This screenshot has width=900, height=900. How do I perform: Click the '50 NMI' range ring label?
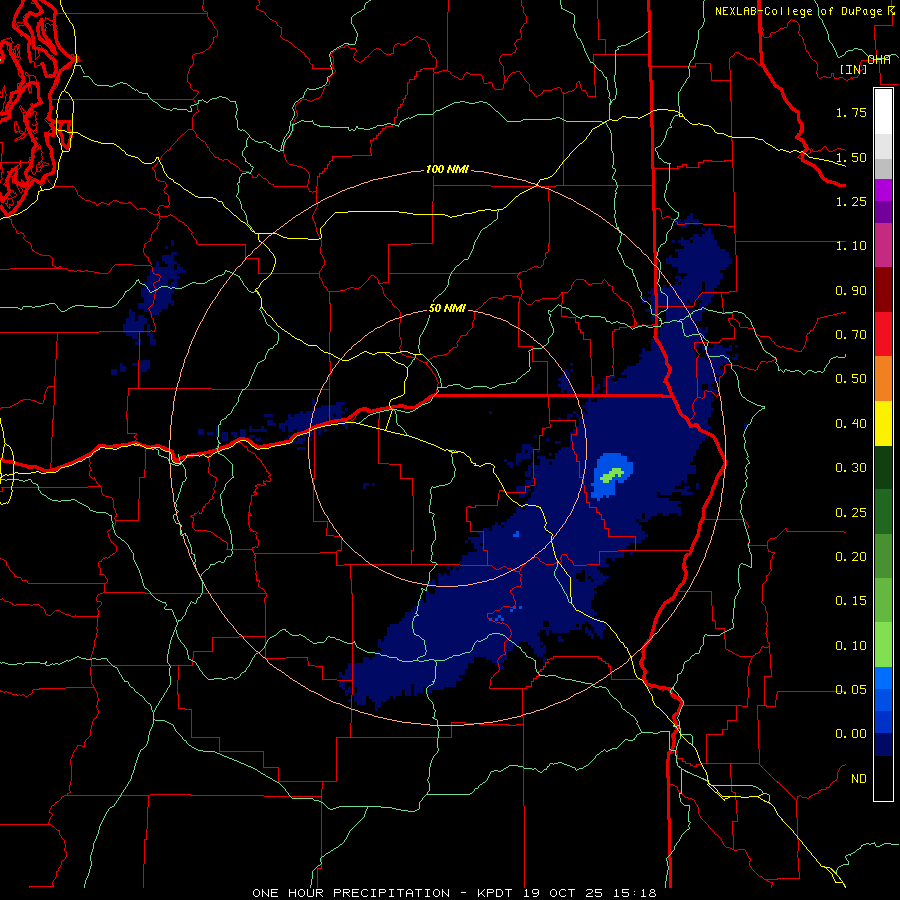447,308
